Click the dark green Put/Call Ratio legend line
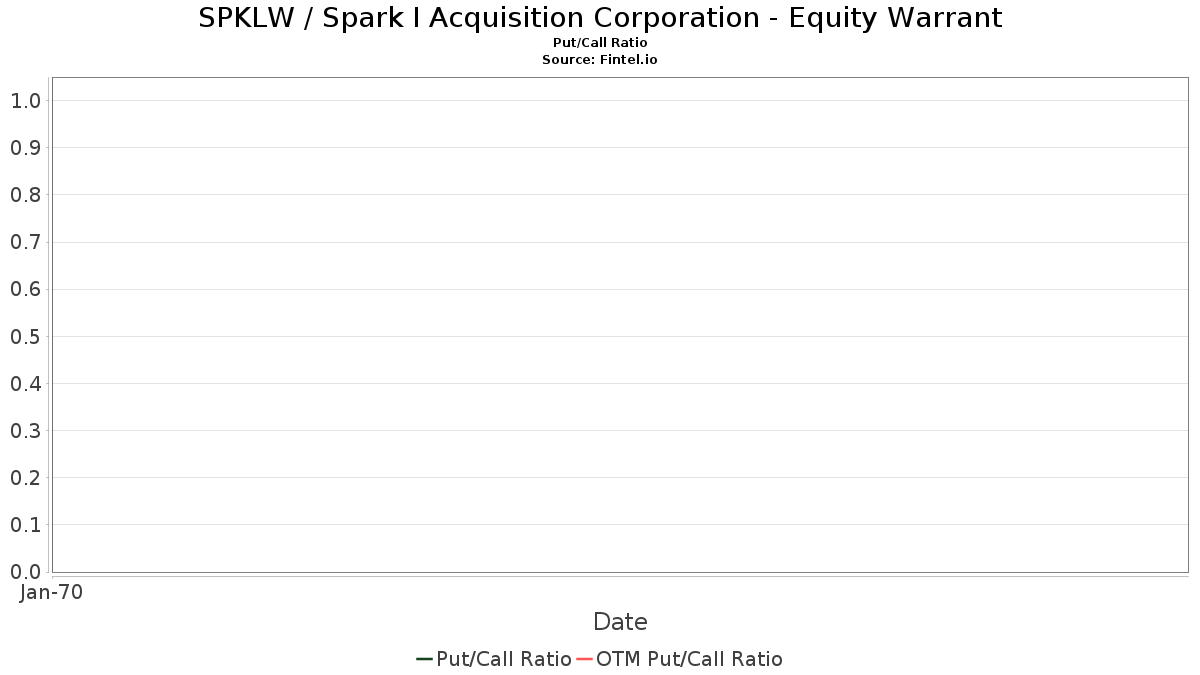This screenshot has height=675, width=1200. coord(424,659)
